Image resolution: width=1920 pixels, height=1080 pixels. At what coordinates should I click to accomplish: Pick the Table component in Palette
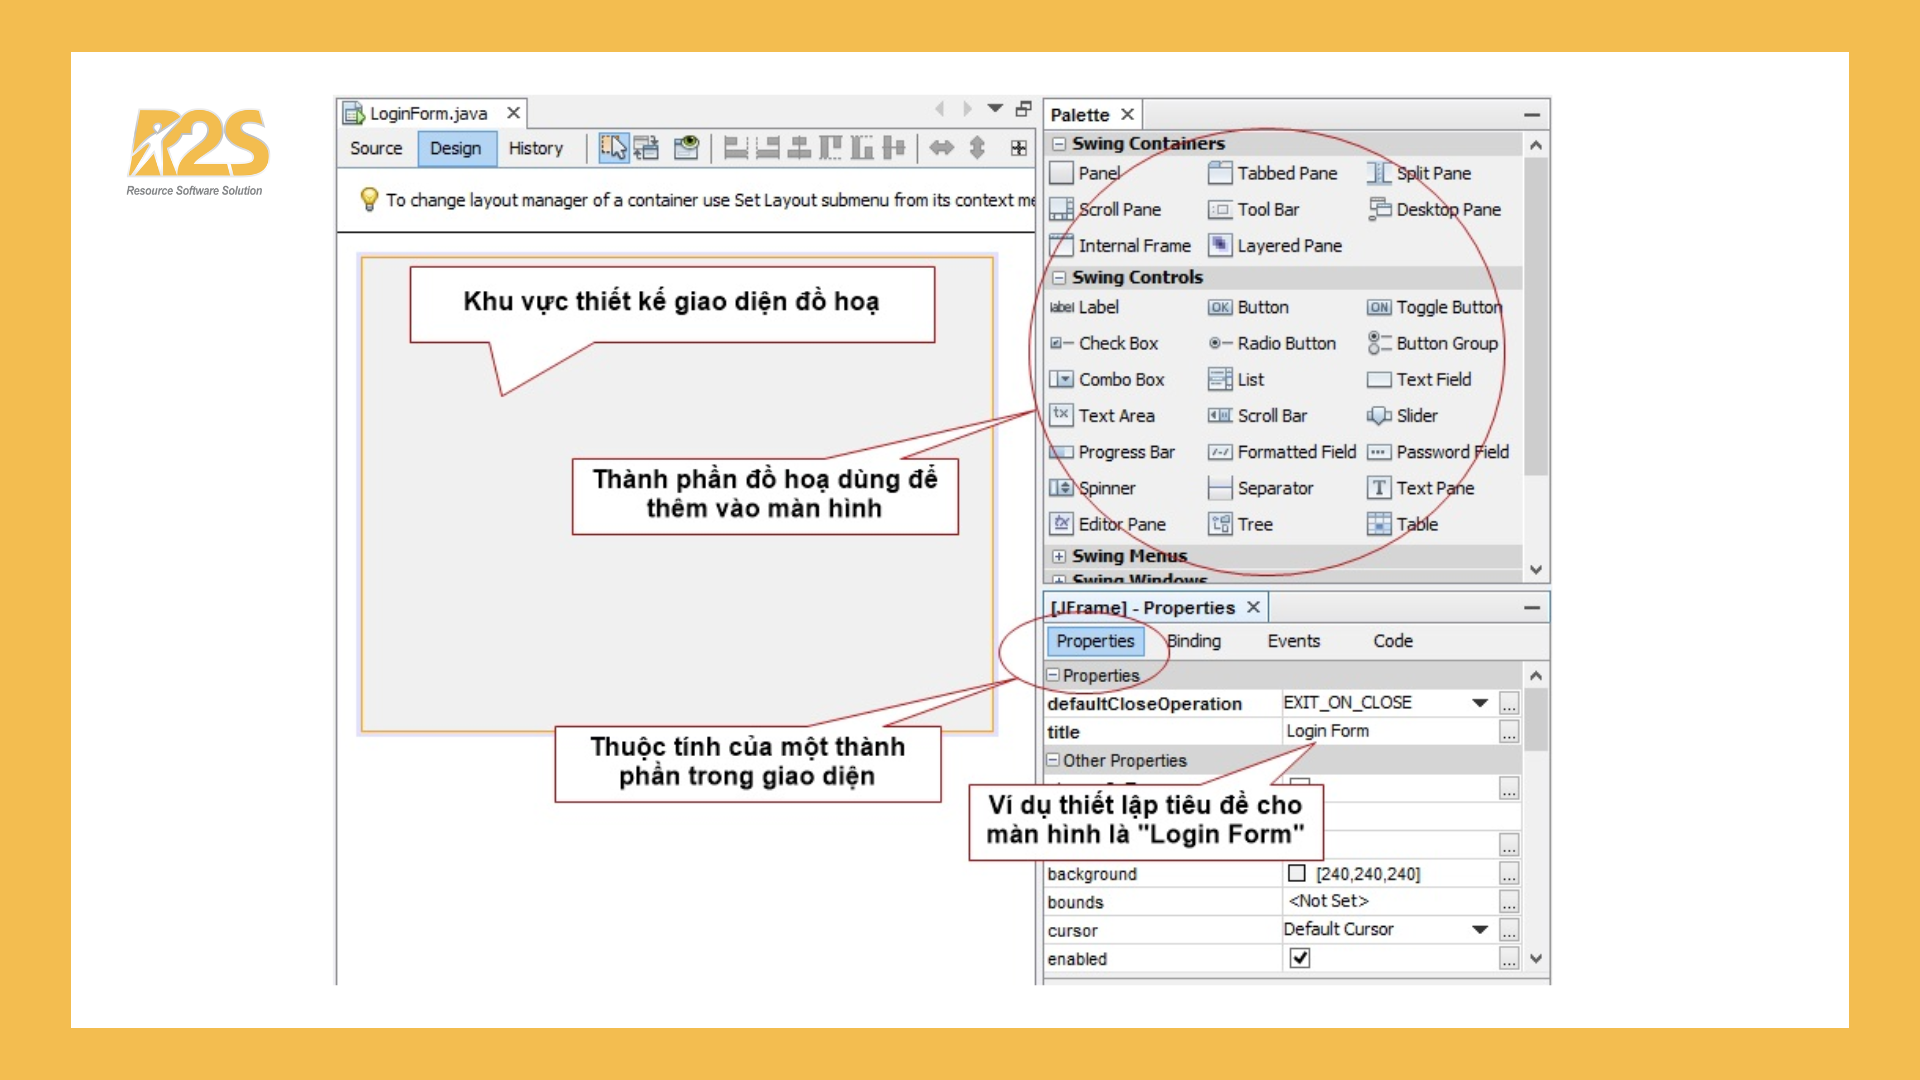tap(1403, 524)
